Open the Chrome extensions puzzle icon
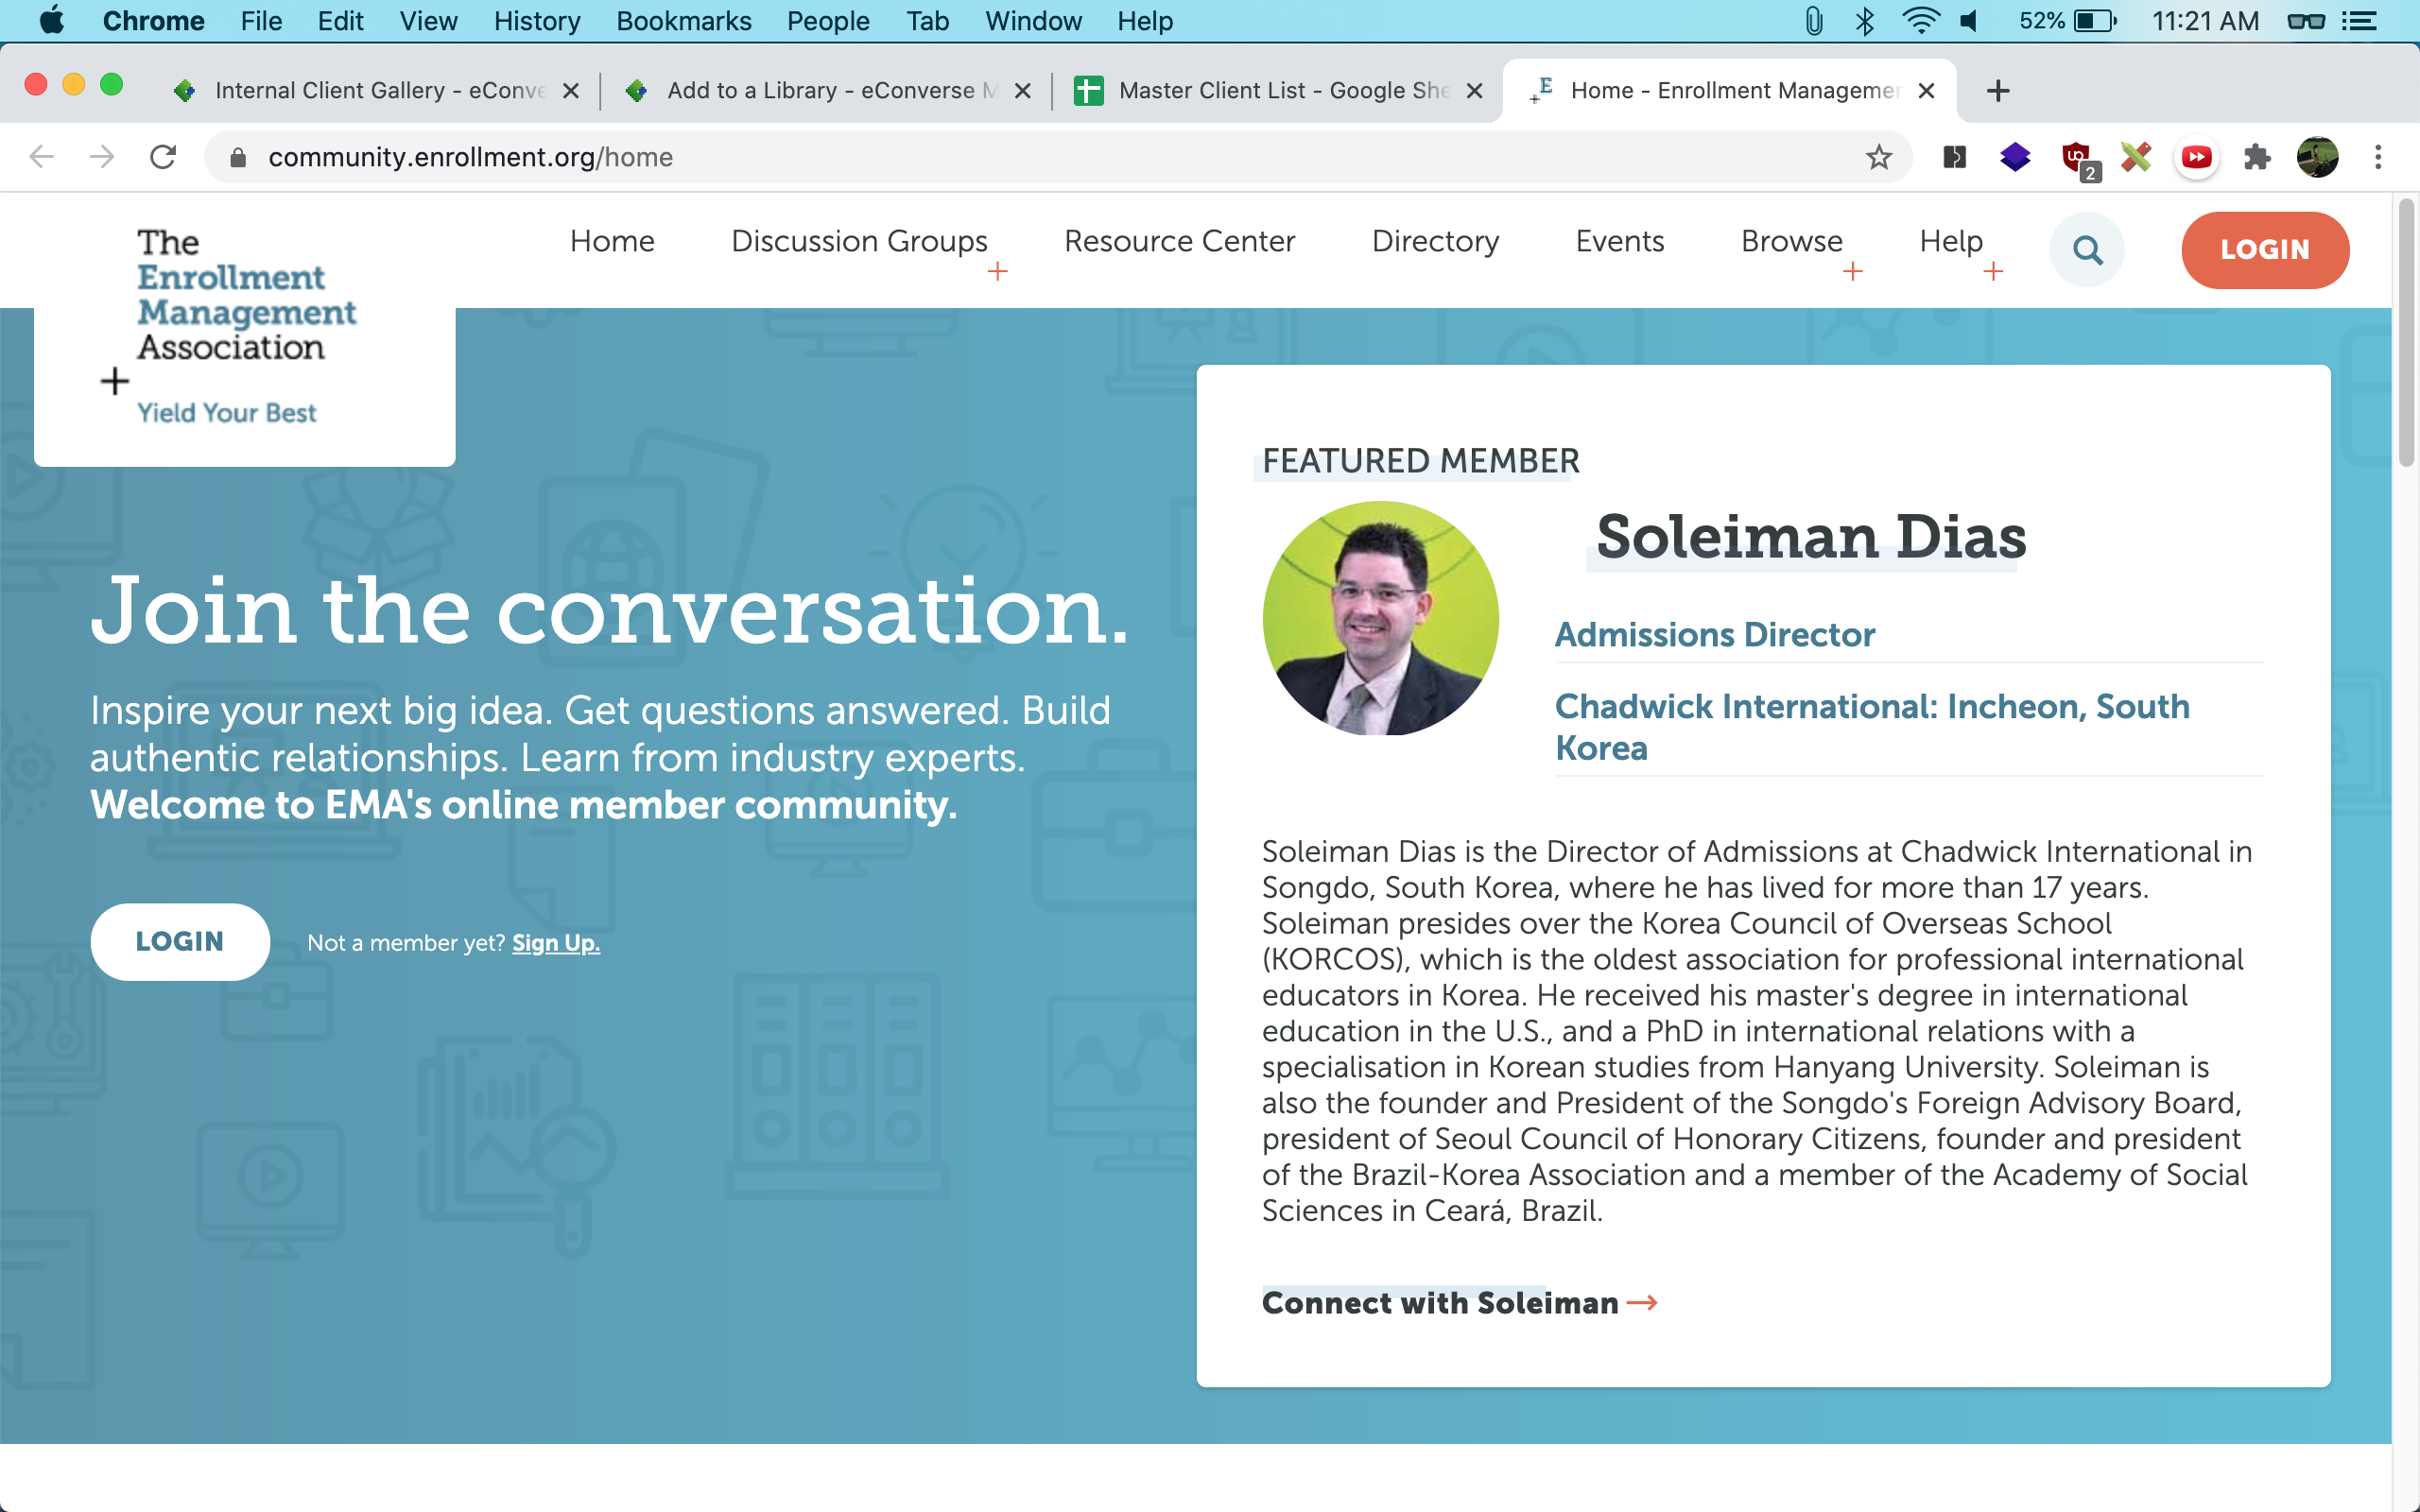2420x1512 pixels. [x=2257, y=157]
